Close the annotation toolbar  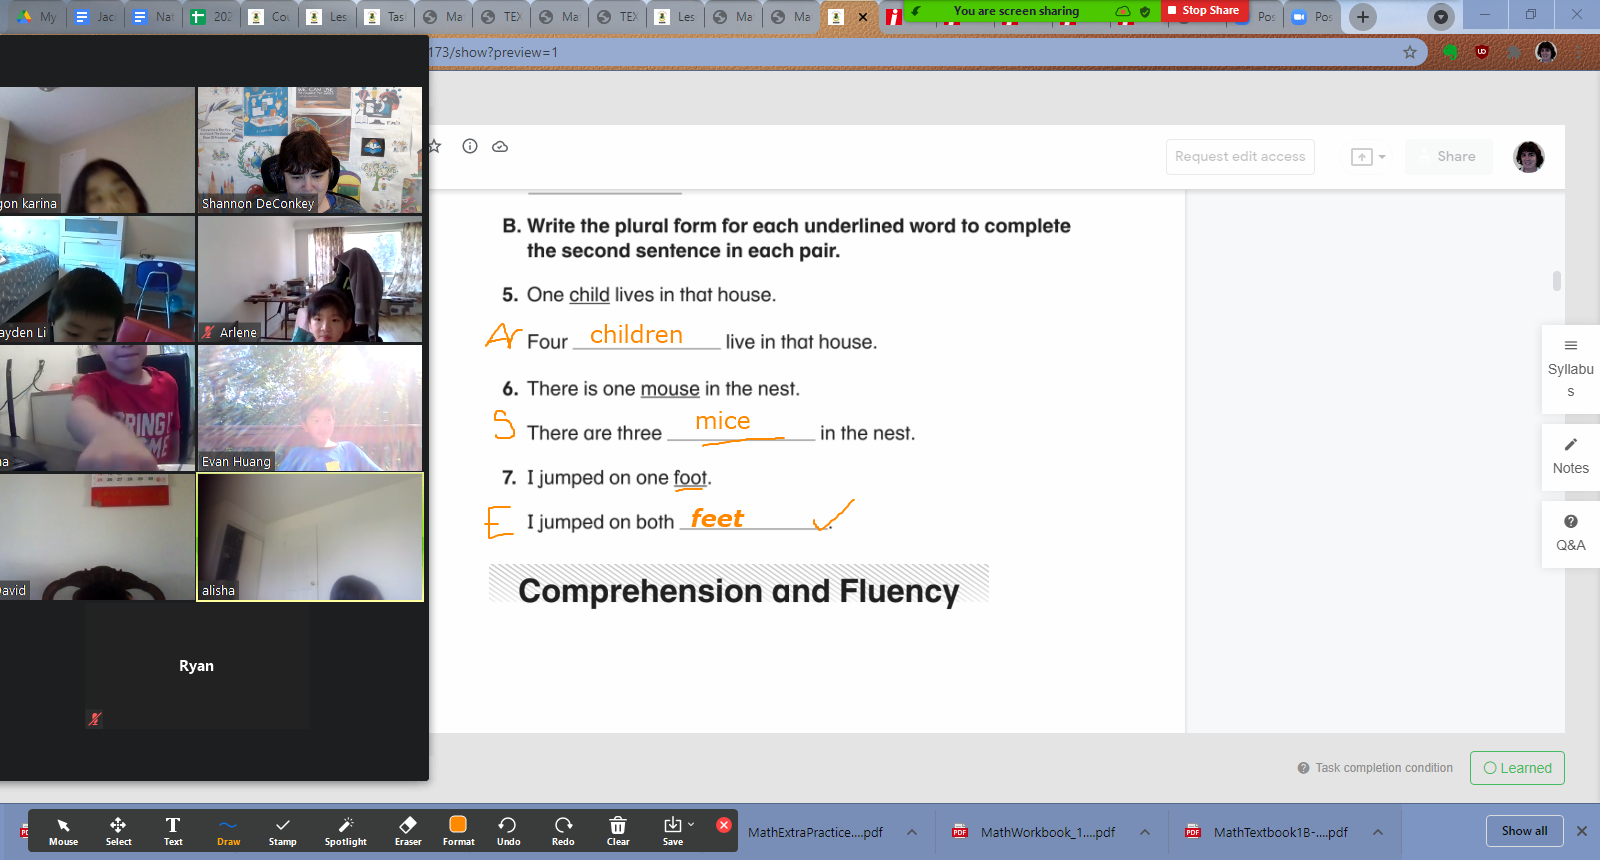click(x=724, y=825)
